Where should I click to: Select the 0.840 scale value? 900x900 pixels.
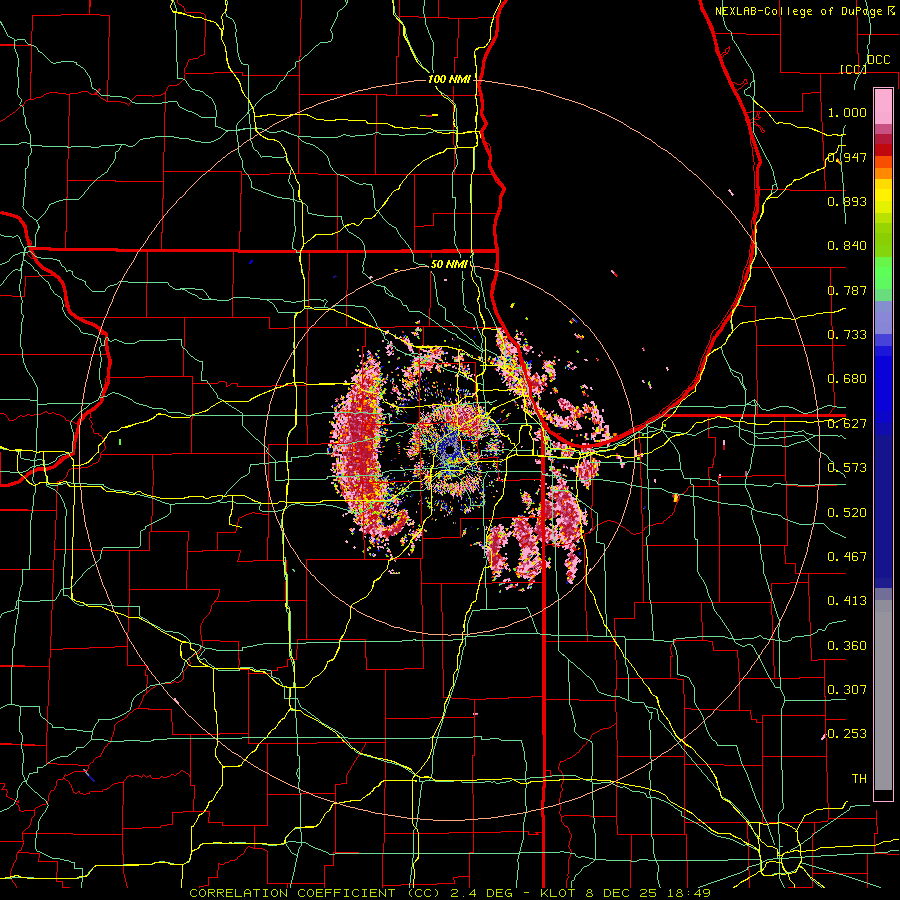pyautogui.click(x=847, y=246)
